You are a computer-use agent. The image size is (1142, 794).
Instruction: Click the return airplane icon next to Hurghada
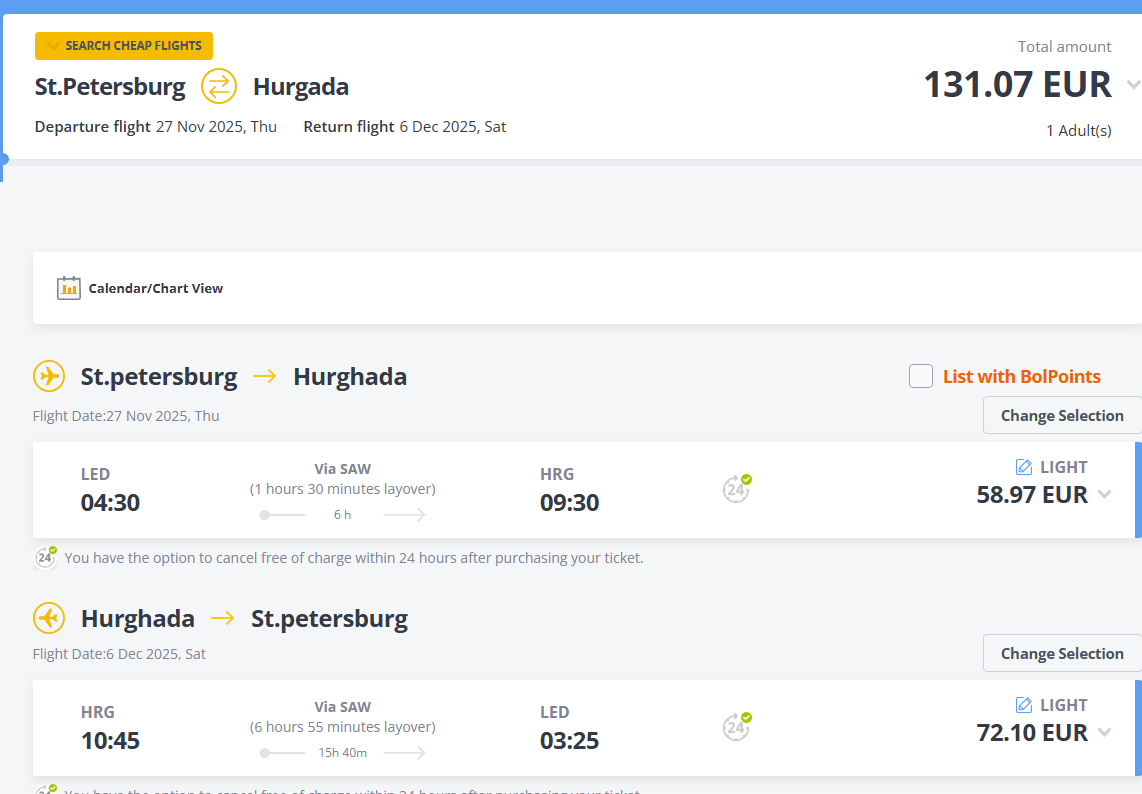click(x=49, y=618)
